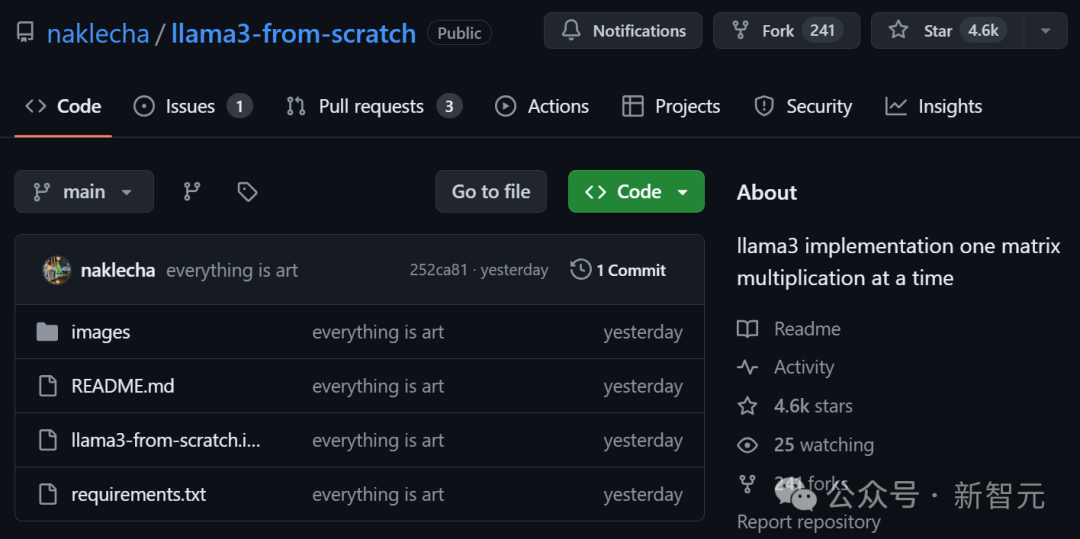Open the Issues tab
Image resolution: width=1080 pixels, height=539 pixels.
(x=192, y=107)
